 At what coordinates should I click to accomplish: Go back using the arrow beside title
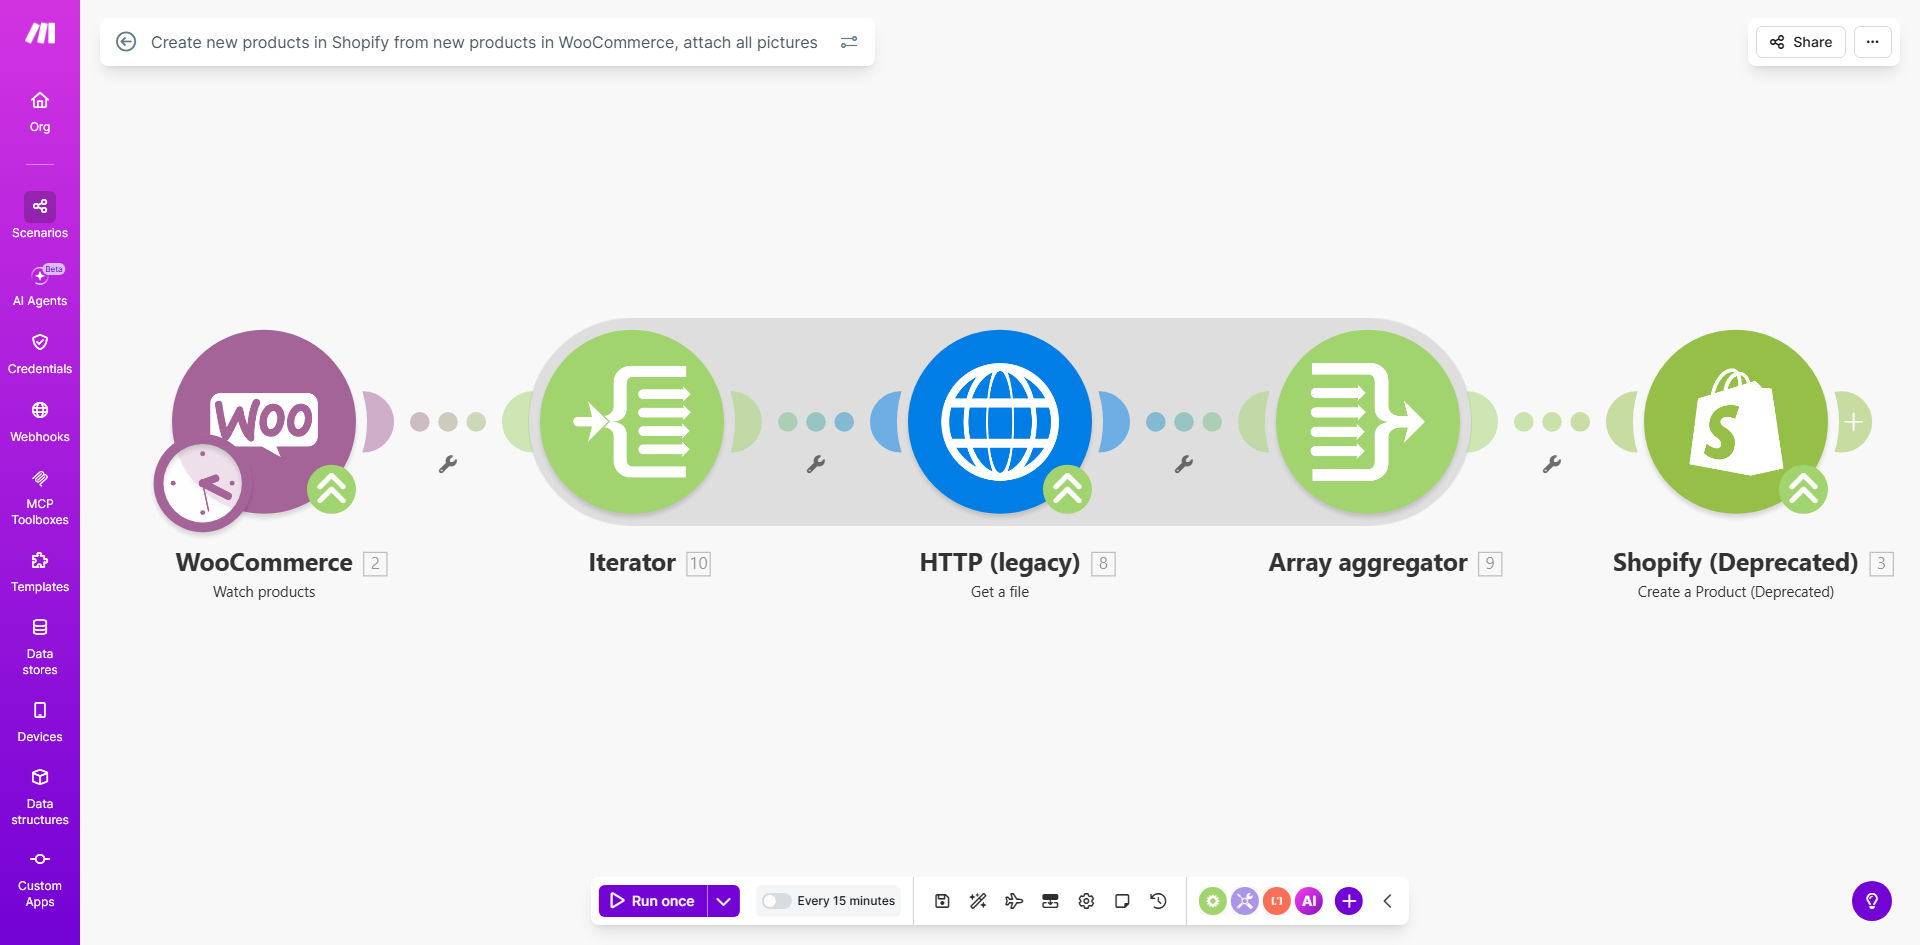tap(126, 42)
